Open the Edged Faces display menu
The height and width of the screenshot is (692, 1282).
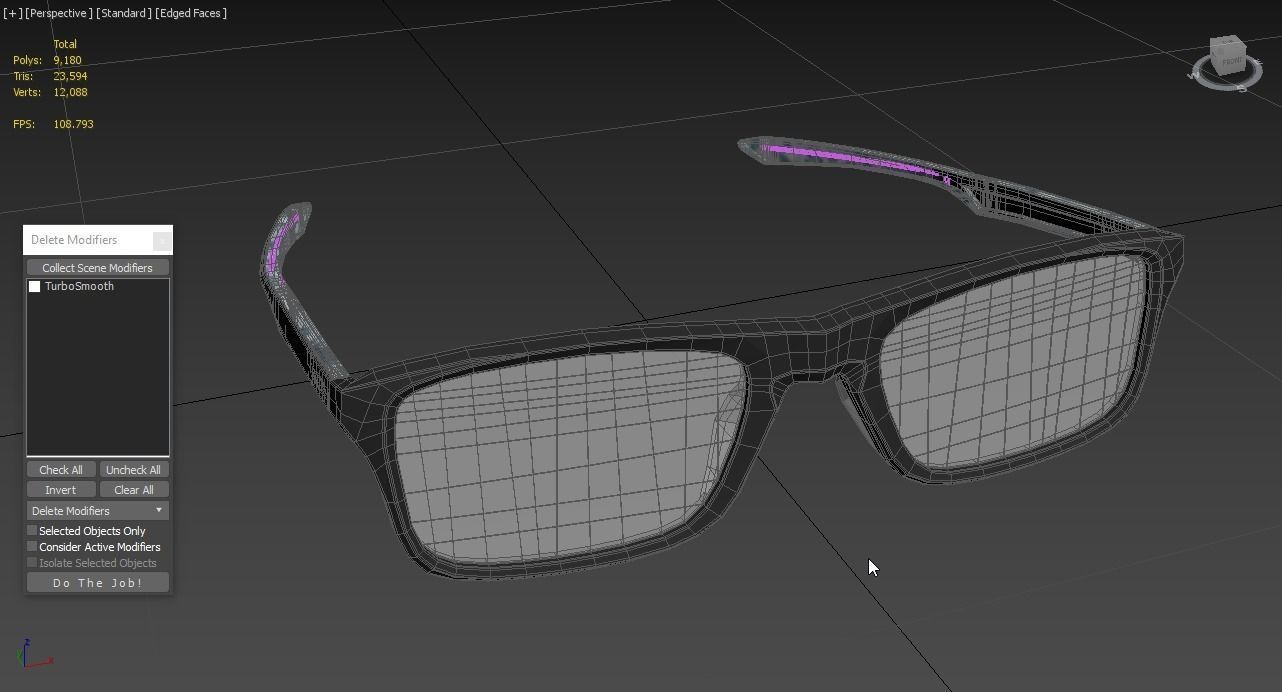[191, 13]
